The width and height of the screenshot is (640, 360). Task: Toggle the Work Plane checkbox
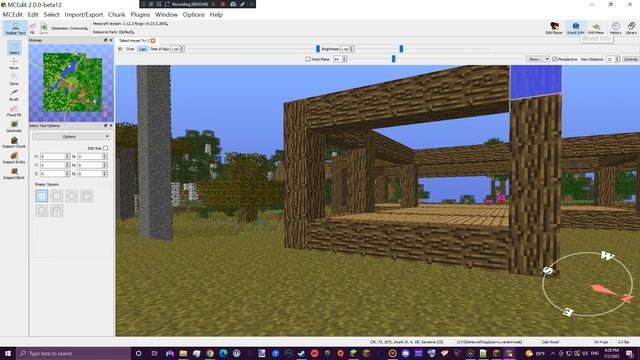pos(308,60)
